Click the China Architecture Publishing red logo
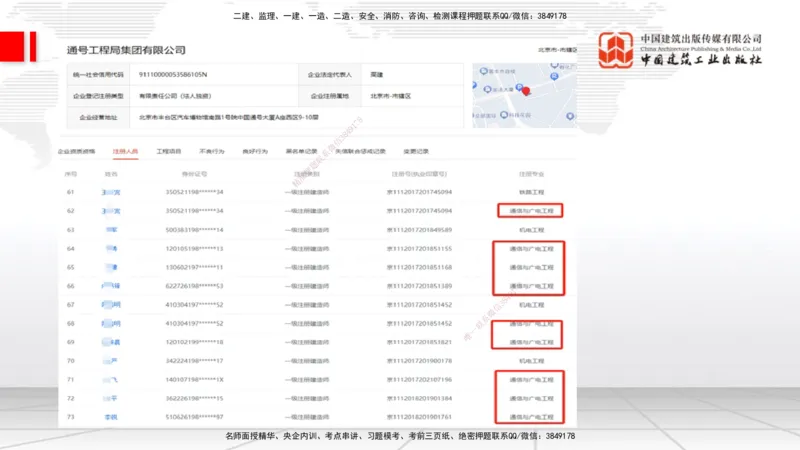800x450 pixels. coord(616,49)
